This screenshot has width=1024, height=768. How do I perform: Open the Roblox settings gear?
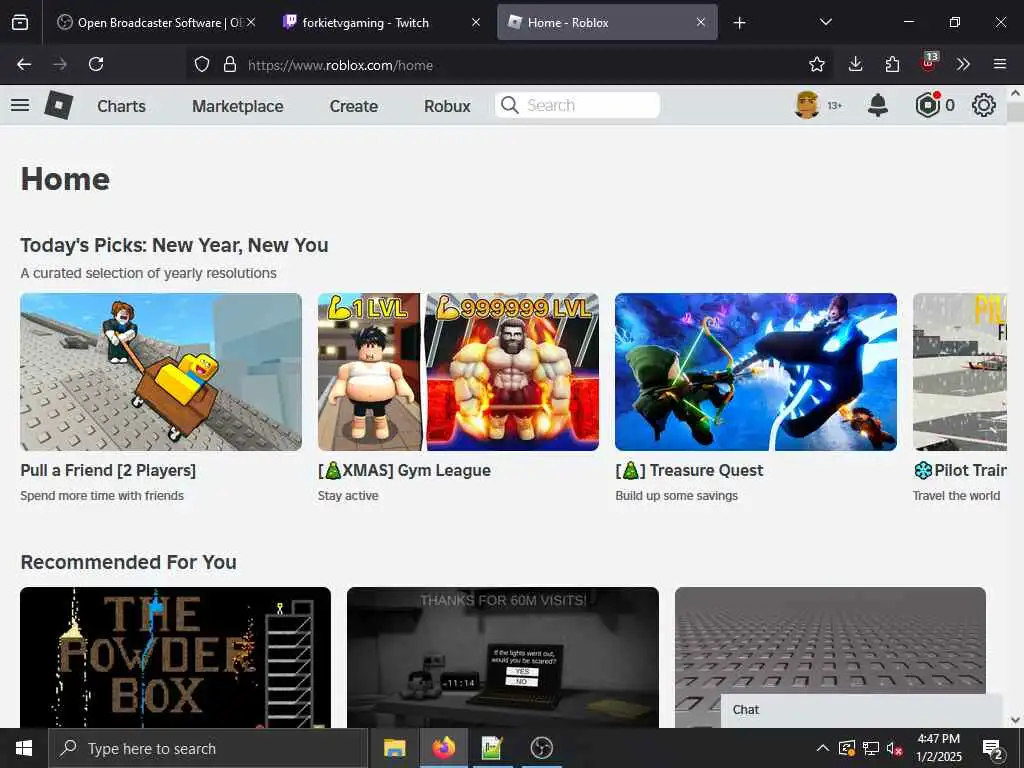coord(984,105)
